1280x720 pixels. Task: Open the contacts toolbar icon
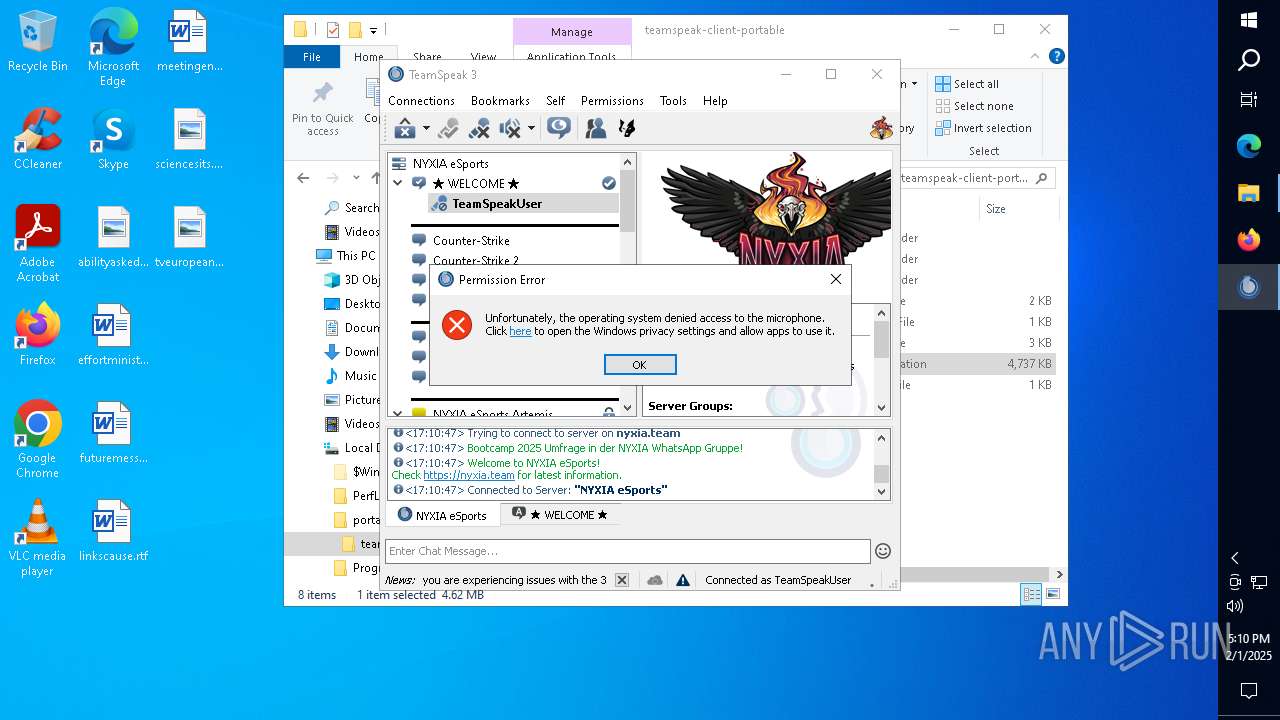click(x=596, y=128)
